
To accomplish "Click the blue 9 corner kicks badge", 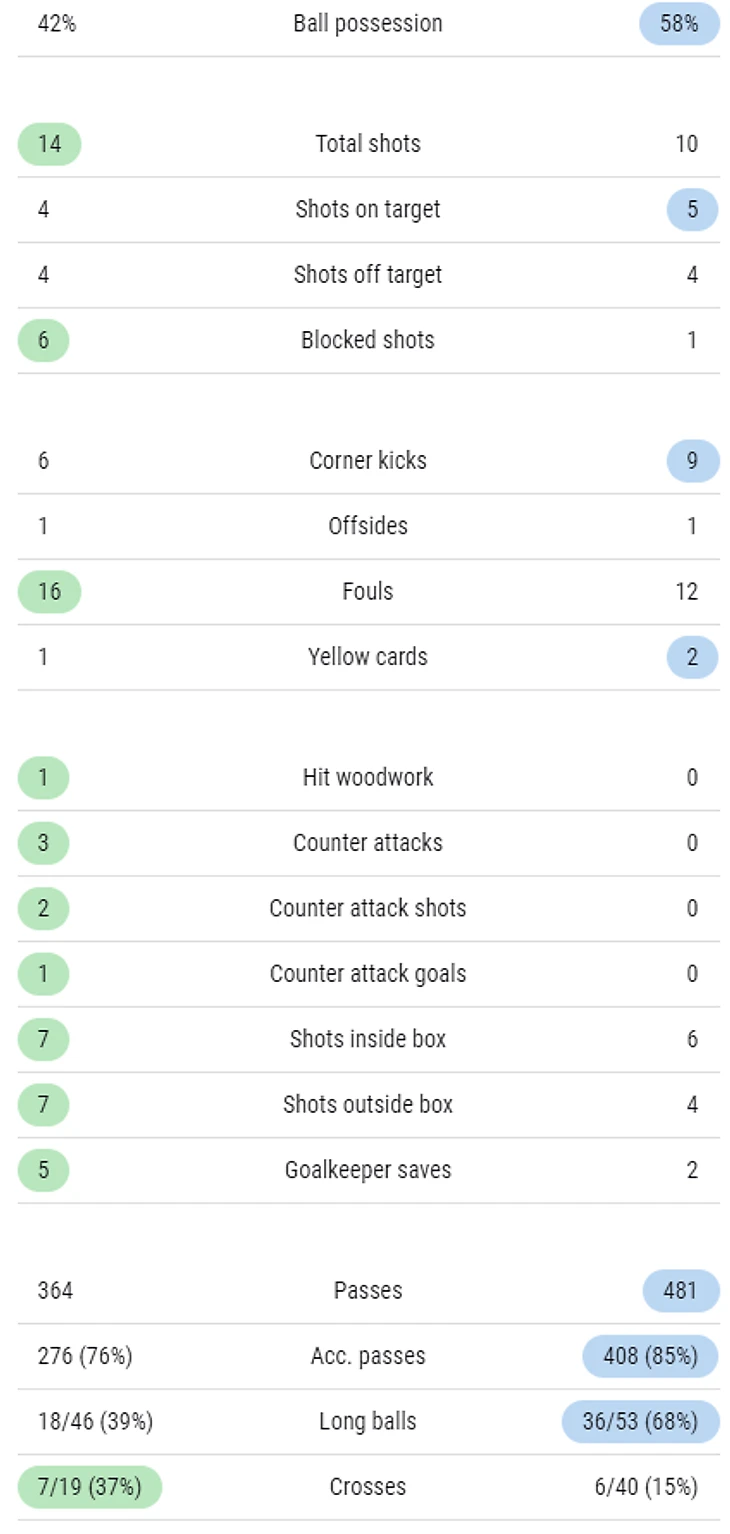I will click(692, 461).
